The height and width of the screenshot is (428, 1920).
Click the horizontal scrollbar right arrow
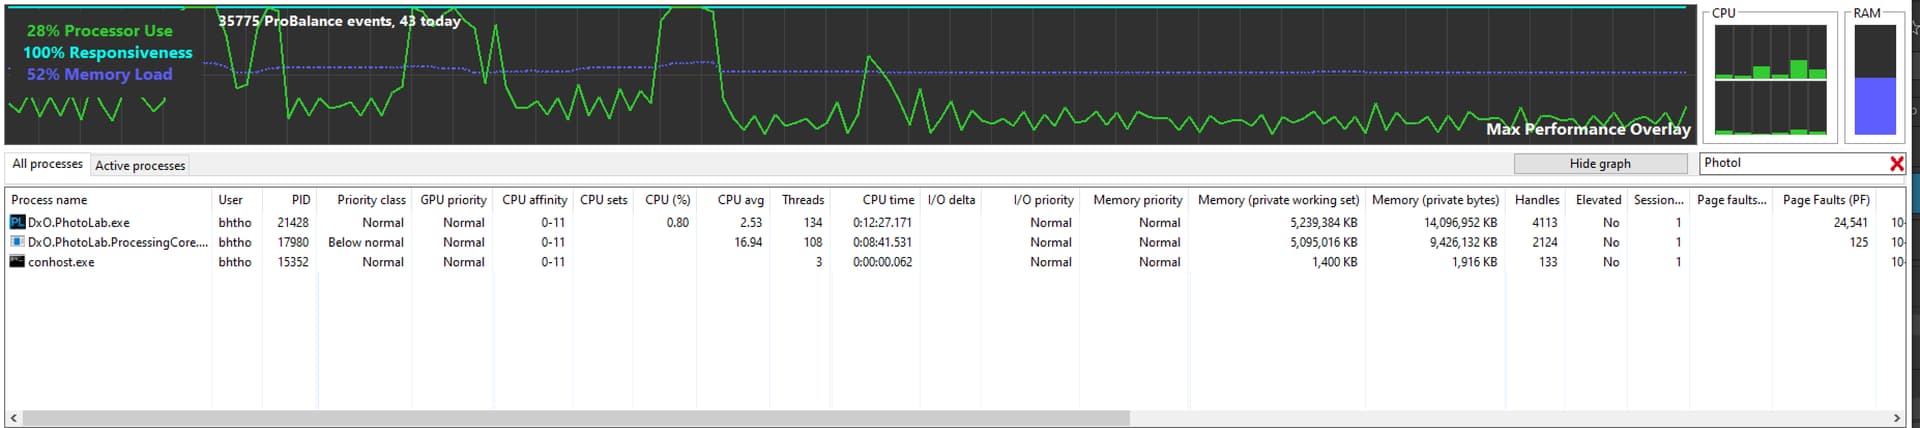pyautogui.click(x=1896, y=418)
